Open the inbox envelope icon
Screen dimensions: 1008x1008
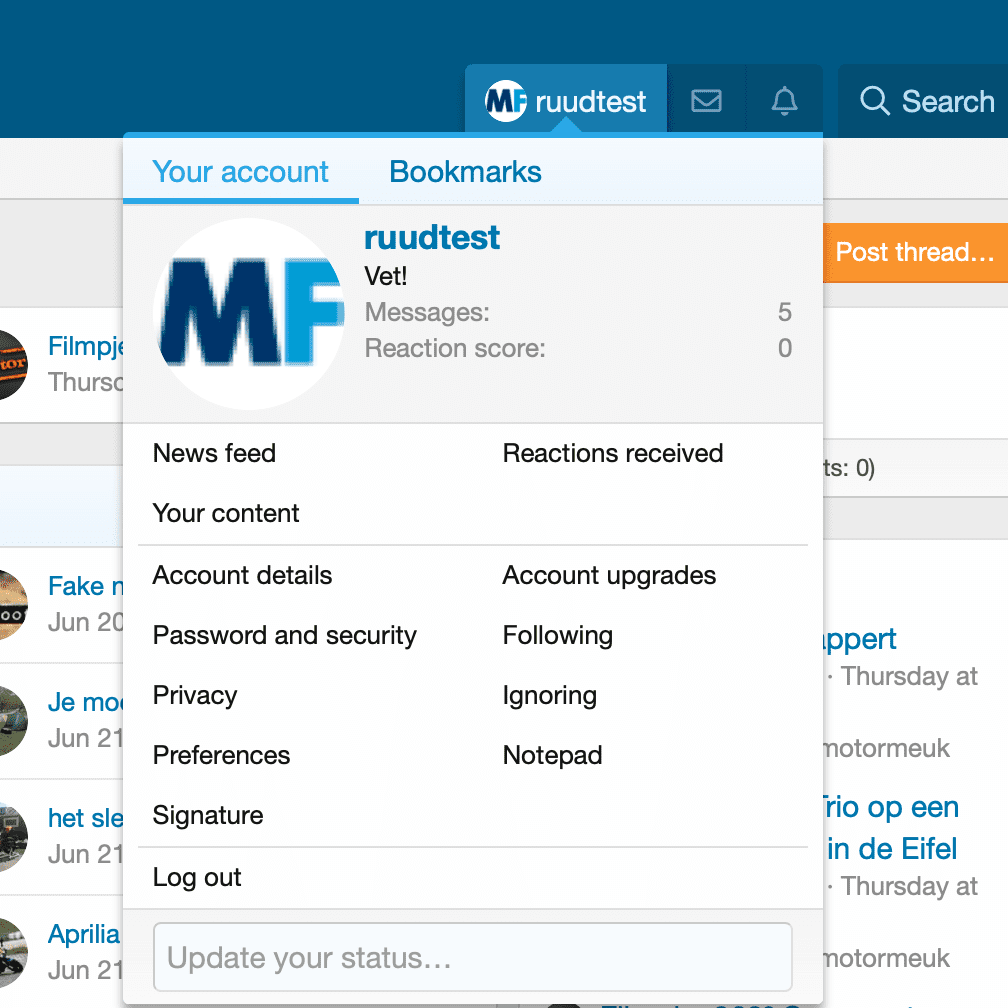(706, 101)
